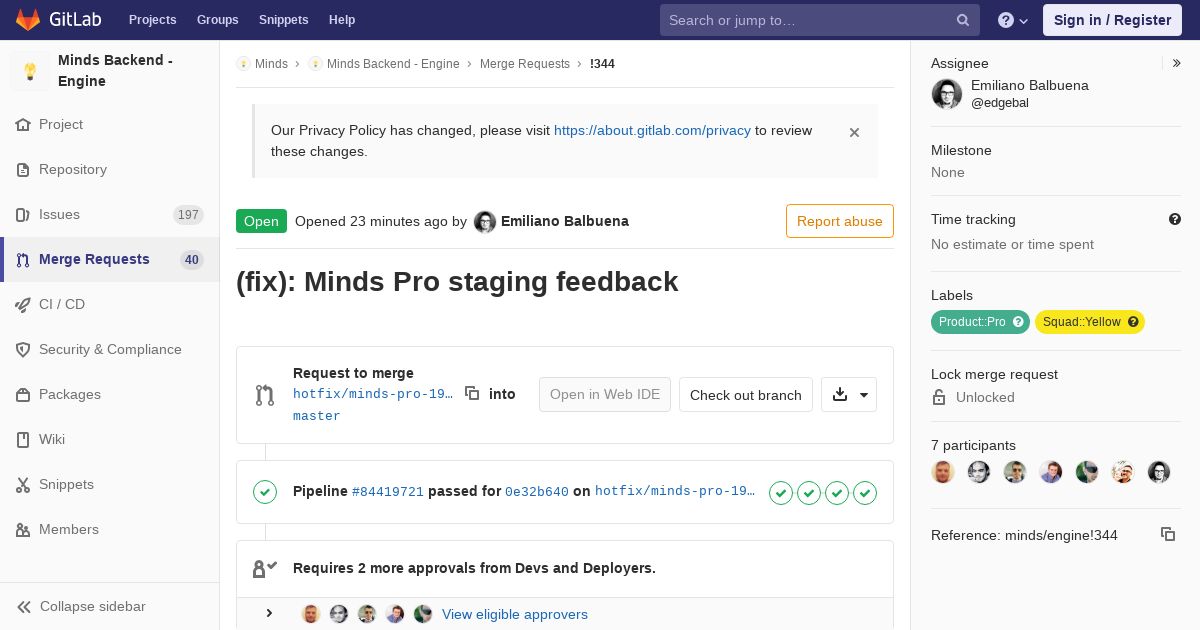Click author name Emiliano Balbuena
Screen dimensions: 1200x630
coord(565,221)
